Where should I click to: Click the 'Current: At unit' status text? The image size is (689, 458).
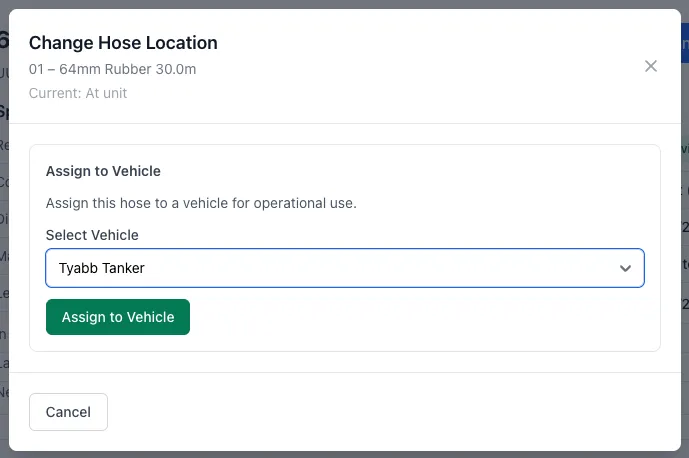point(78,93)
